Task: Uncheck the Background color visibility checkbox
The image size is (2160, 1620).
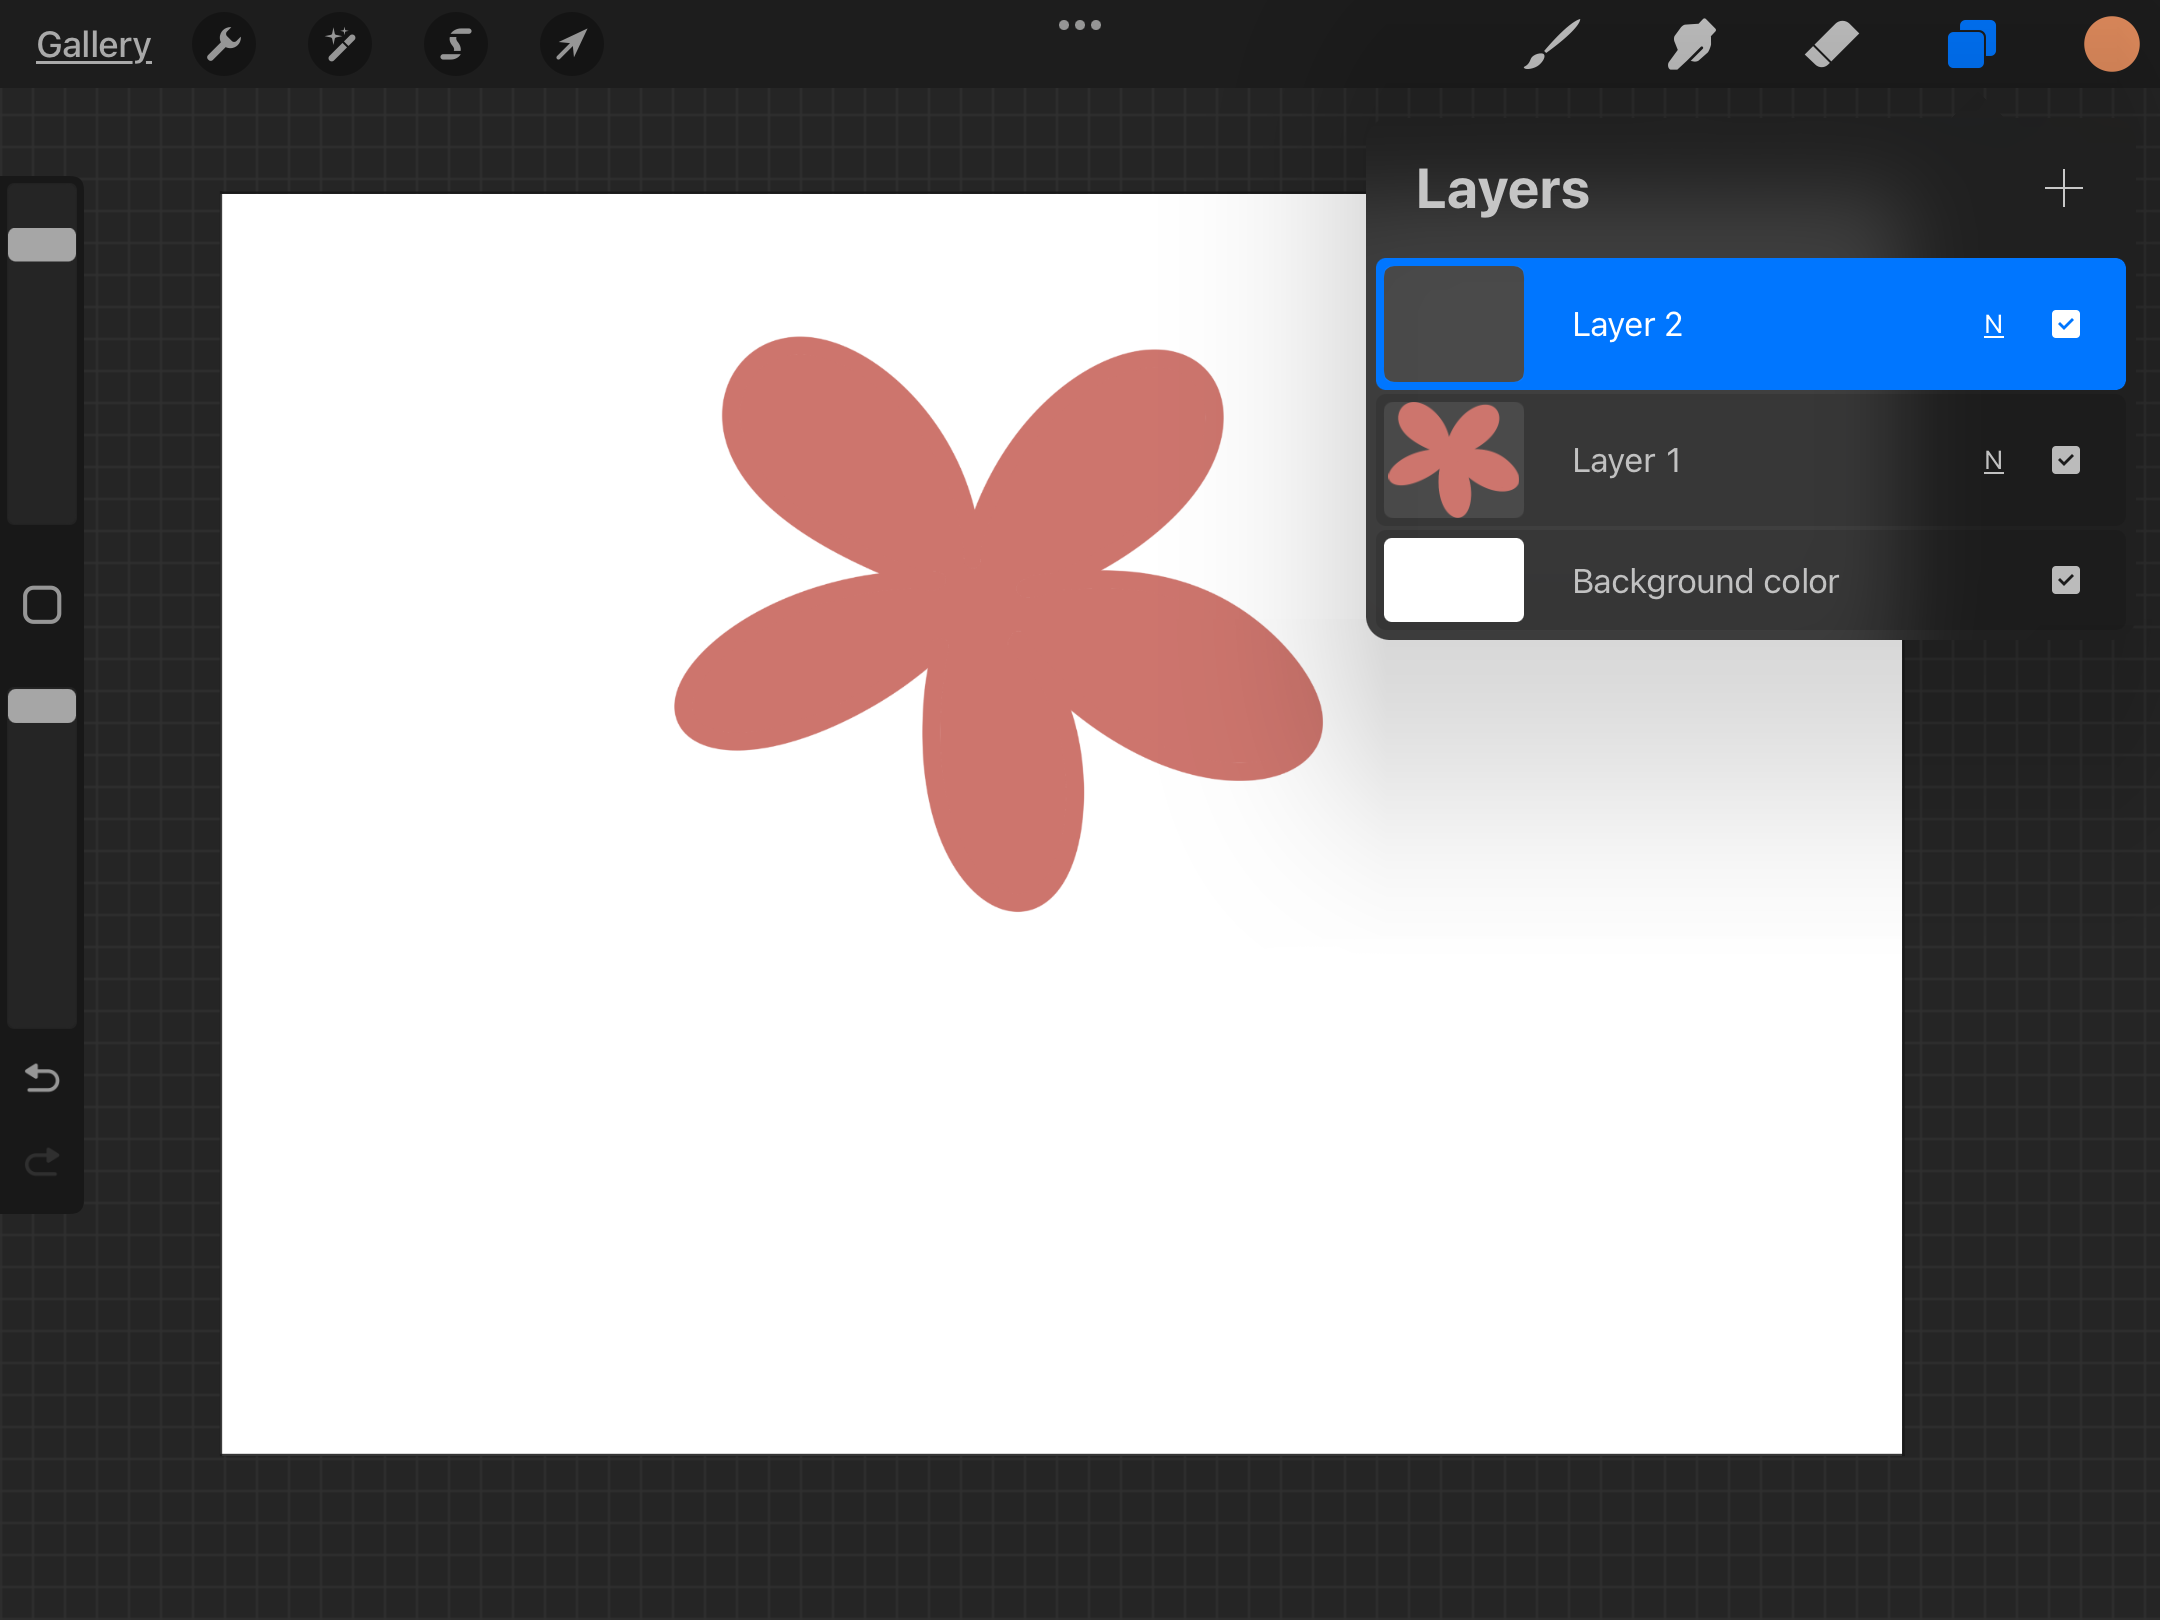Action: click(2065, 580)
